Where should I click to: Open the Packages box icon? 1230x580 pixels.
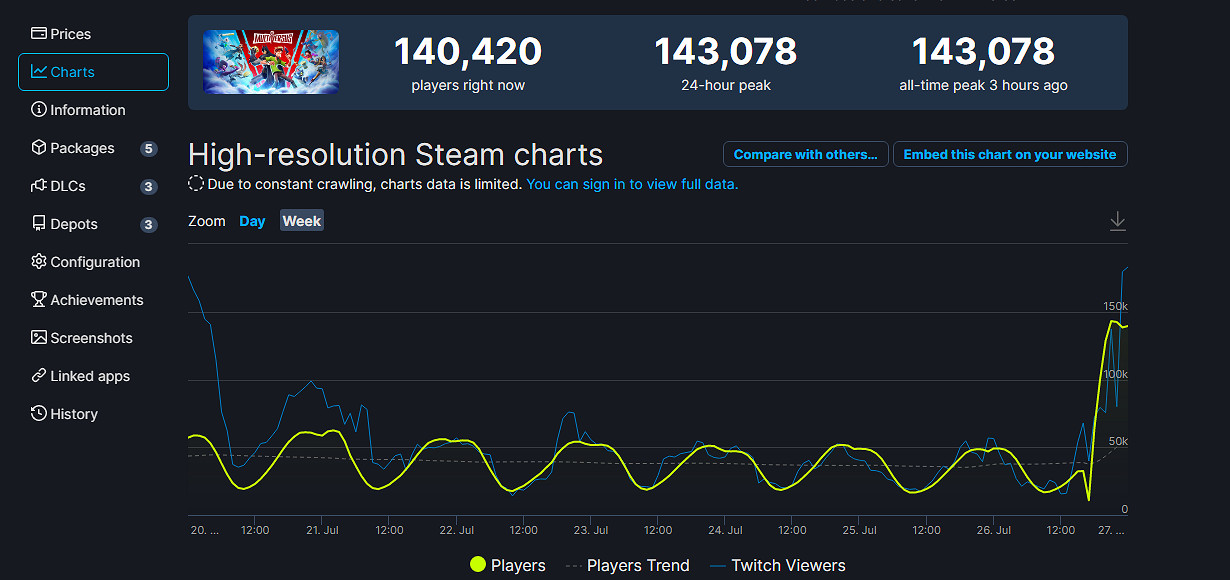click(x=39, y=148)
